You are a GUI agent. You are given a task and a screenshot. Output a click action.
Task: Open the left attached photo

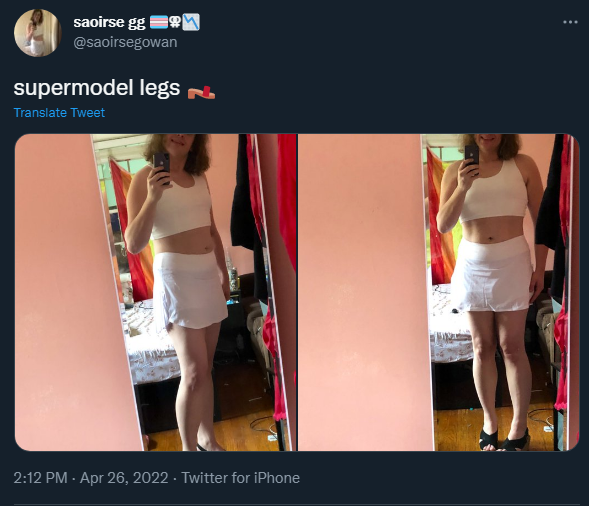tap(156, 292)
